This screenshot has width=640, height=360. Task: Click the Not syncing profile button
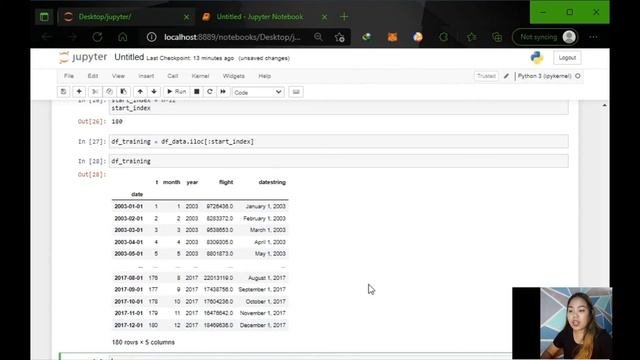(545, 37)
